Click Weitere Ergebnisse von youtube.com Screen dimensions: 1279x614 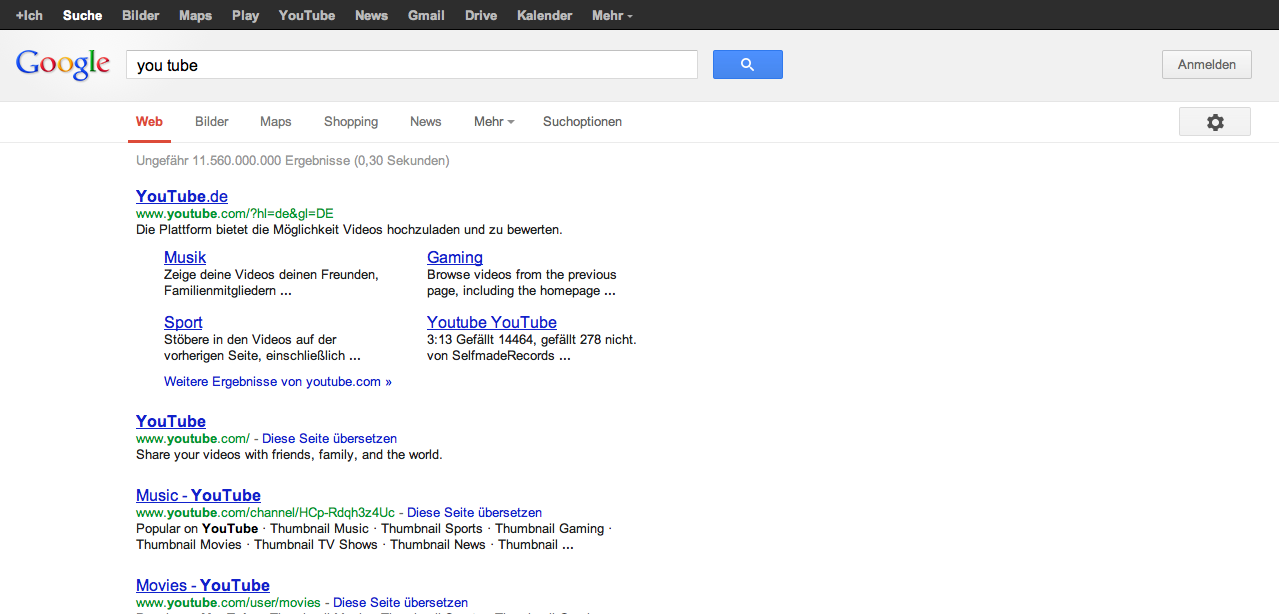(x=278, y=382)
